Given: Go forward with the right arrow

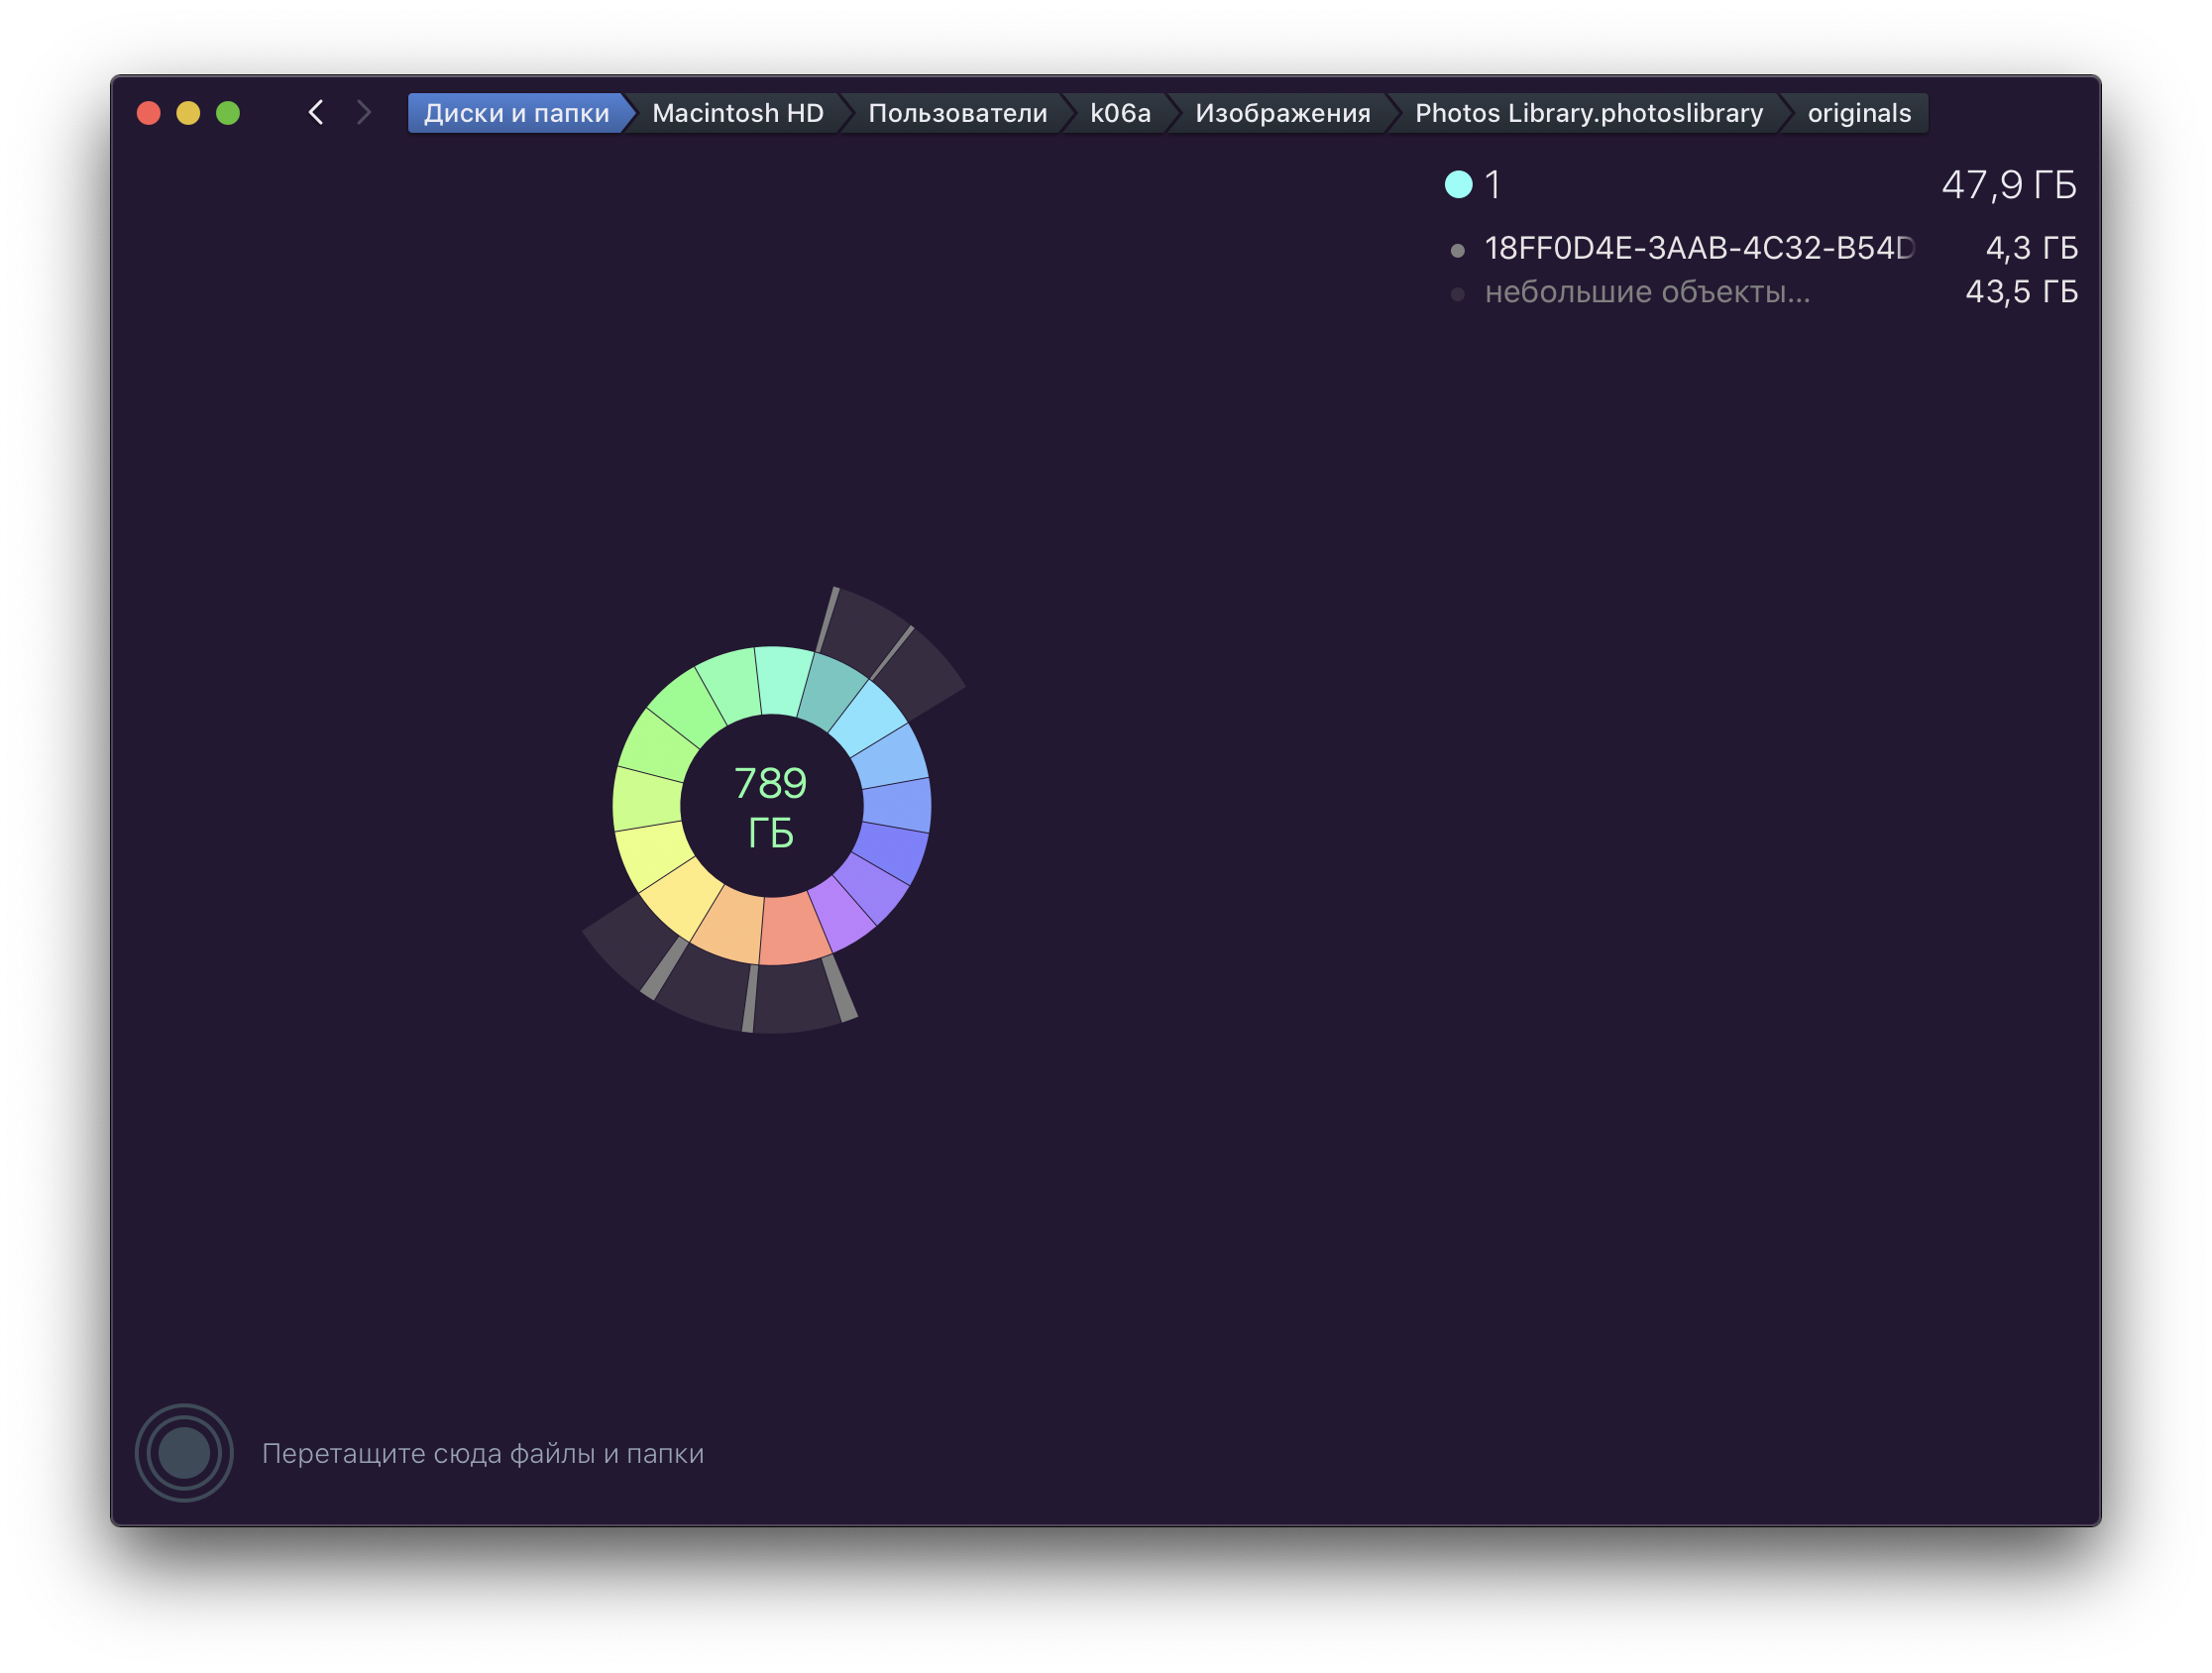Looking at the screenshot, I should (x=364, y=112).
